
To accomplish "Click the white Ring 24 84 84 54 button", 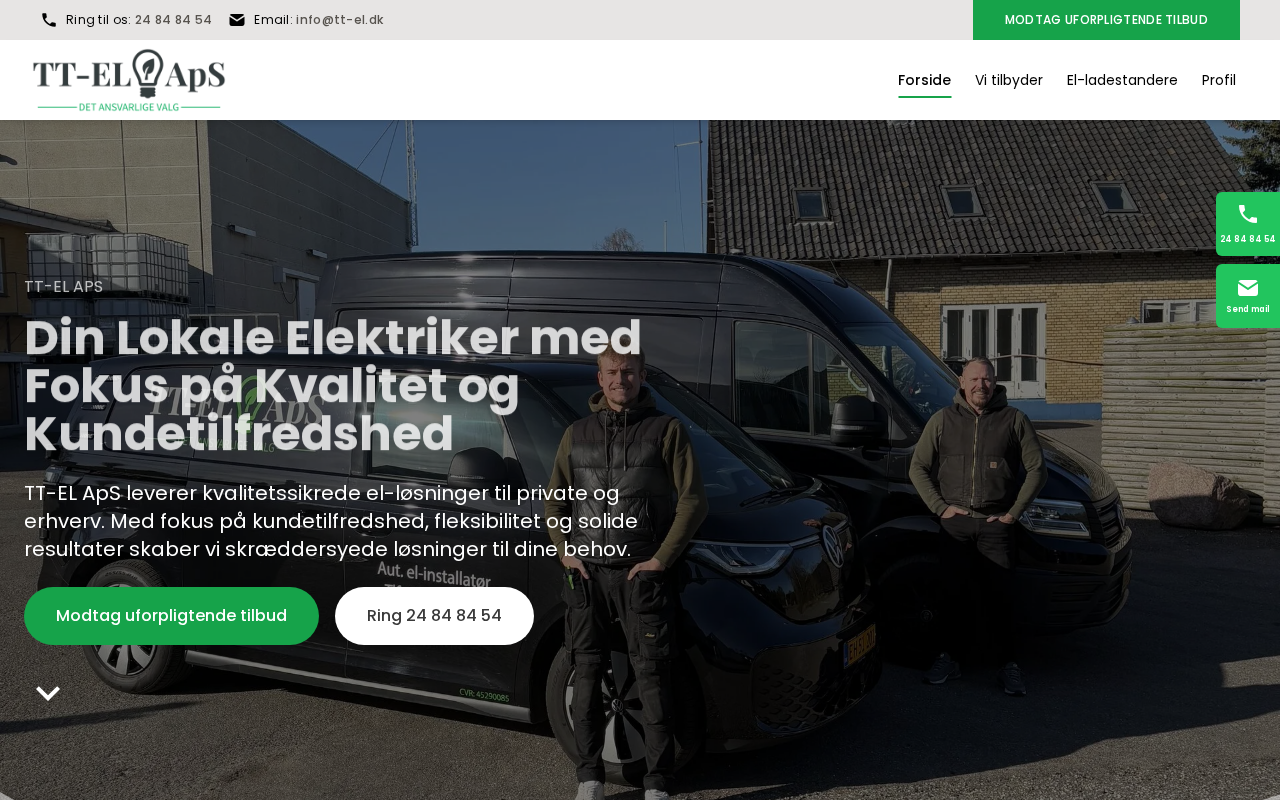I will [434, 616].
